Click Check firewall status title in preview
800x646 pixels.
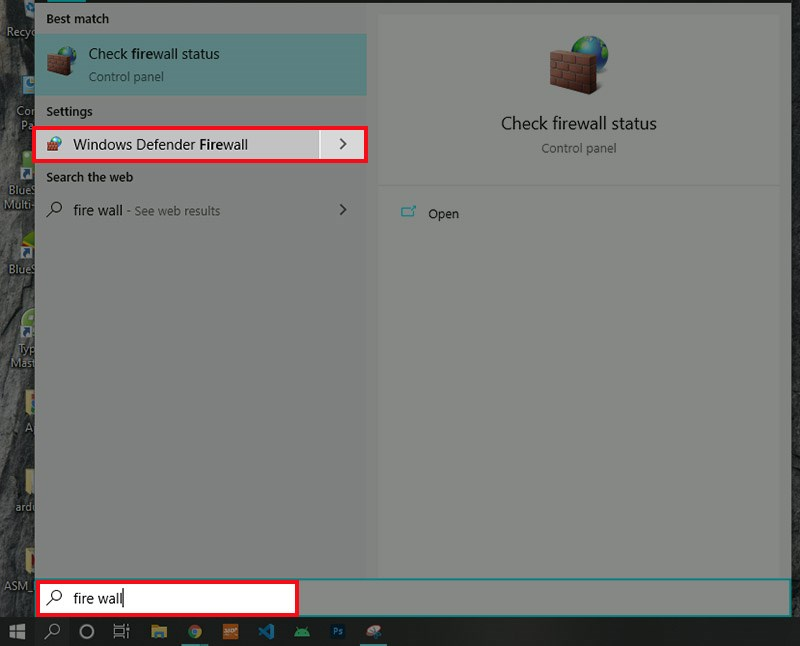click(x=579, y=123)
